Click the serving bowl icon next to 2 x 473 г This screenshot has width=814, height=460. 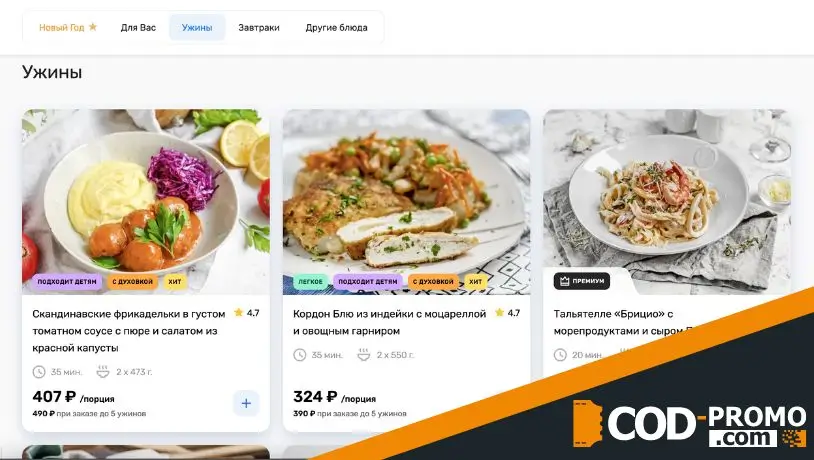tap(103, 372)
